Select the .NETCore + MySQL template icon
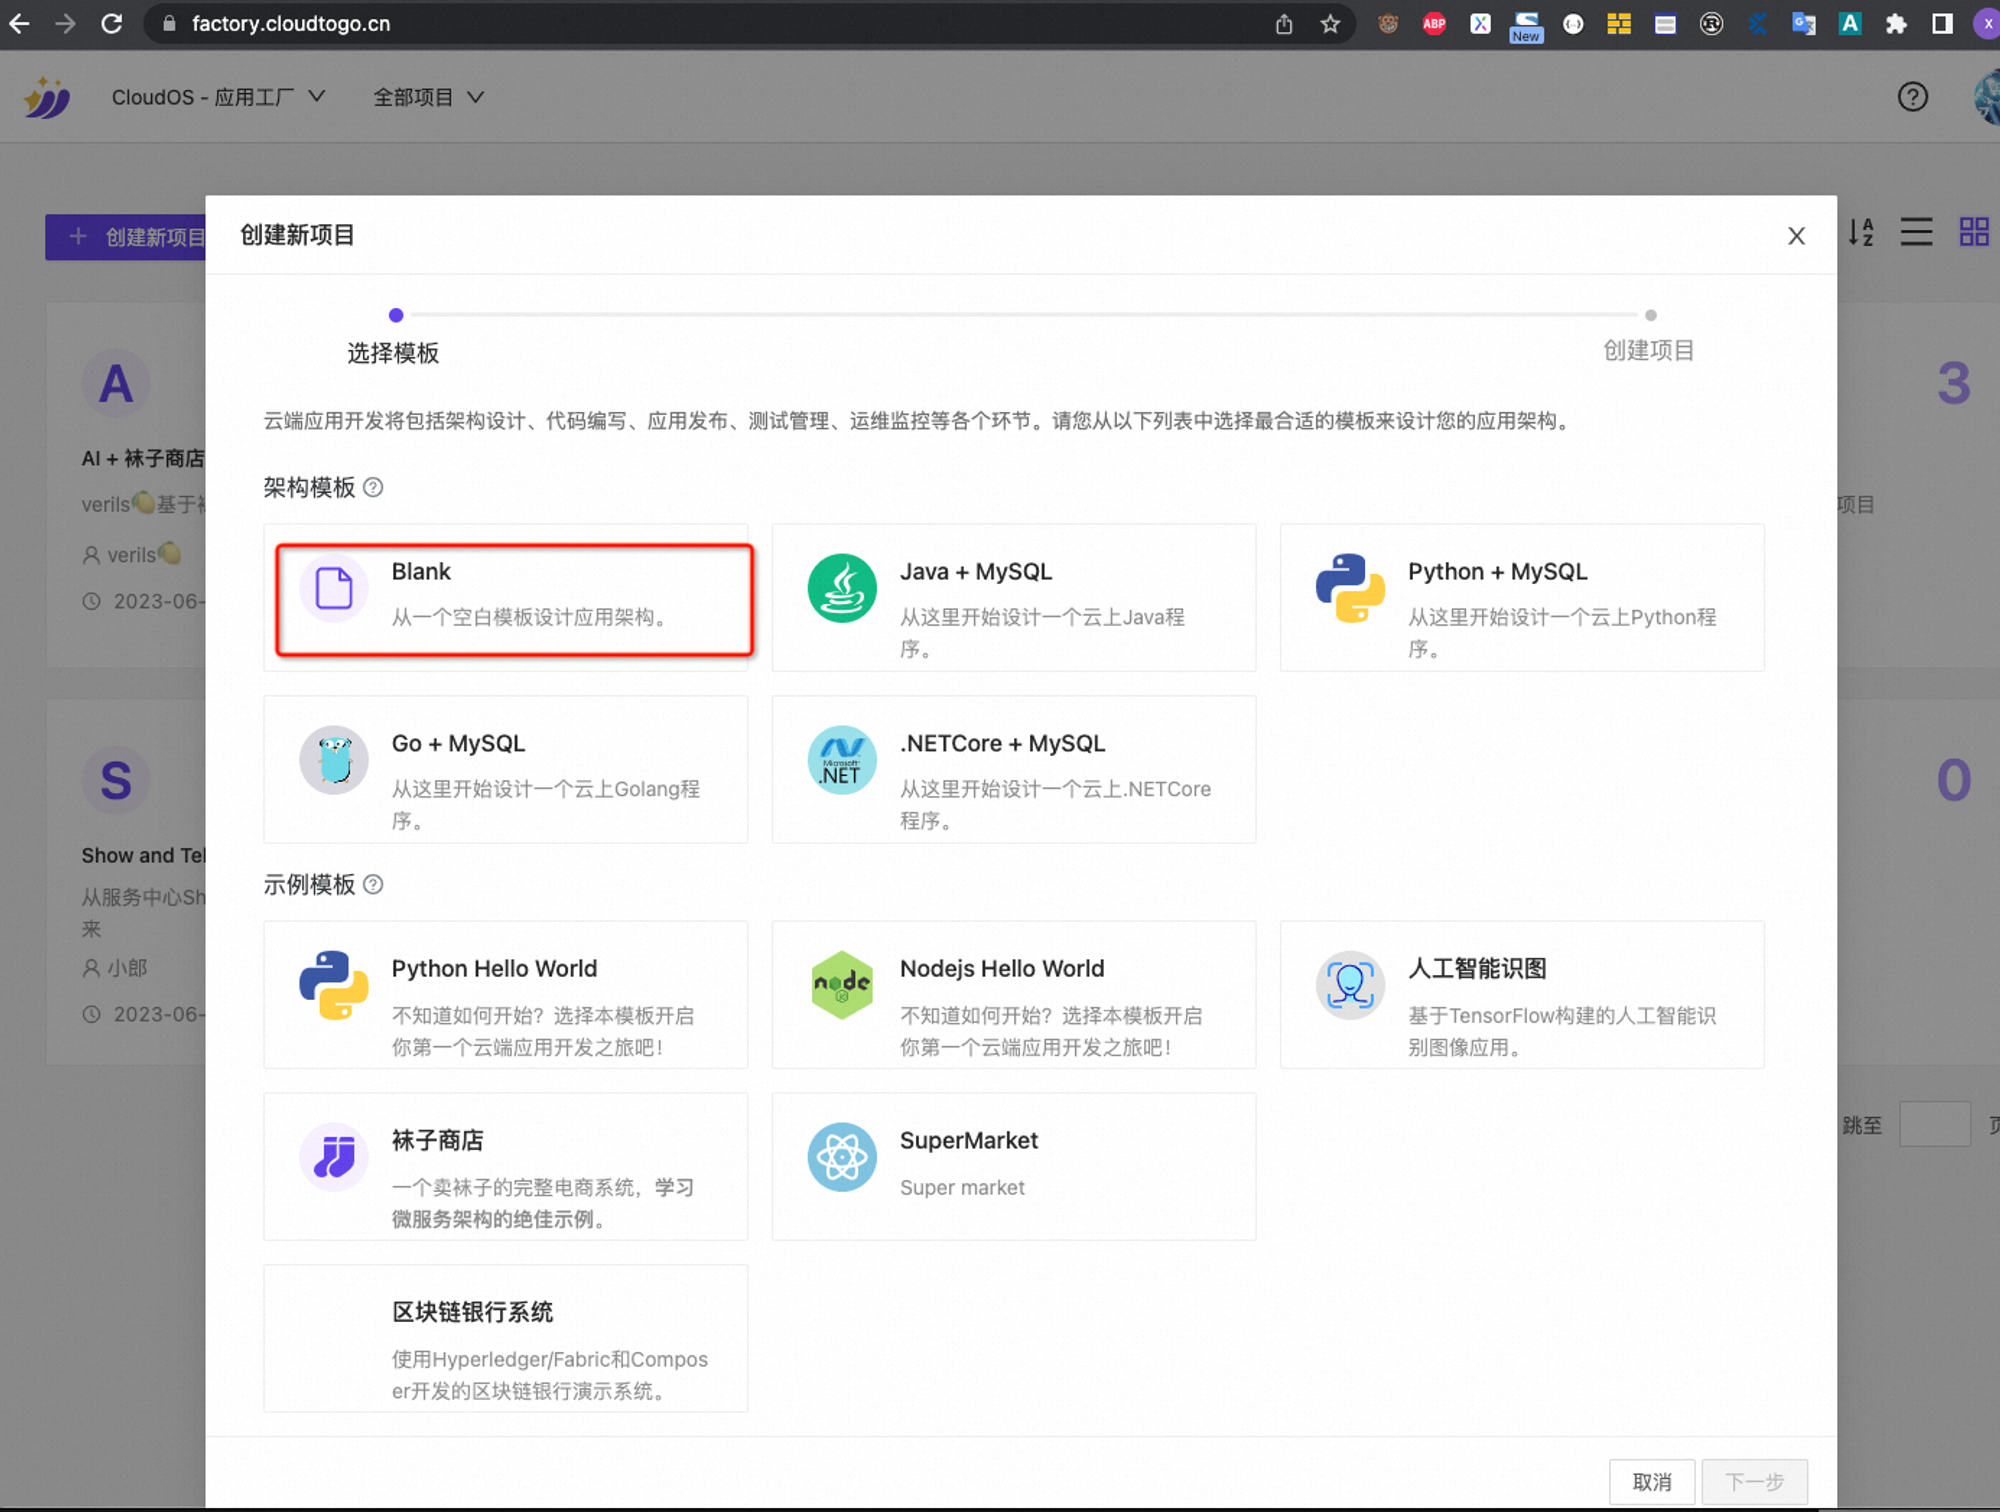2000x1512 pixels. click(x=842, y=760)
